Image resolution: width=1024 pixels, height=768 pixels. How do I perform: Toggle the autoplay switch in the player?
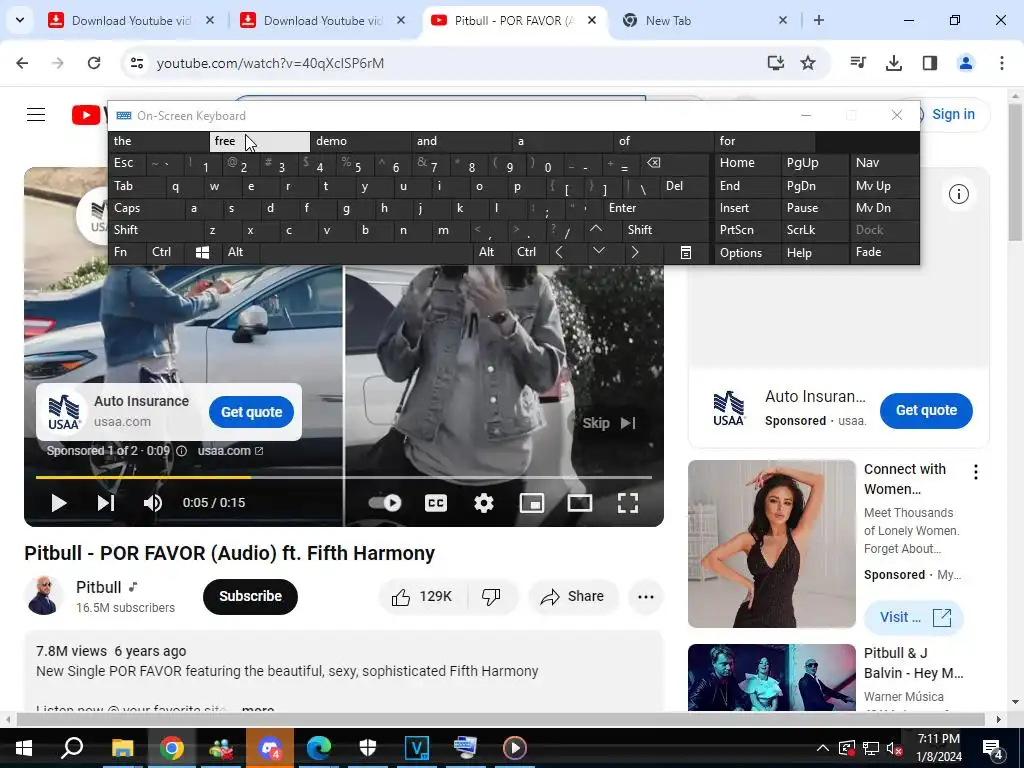pos(385,503)
